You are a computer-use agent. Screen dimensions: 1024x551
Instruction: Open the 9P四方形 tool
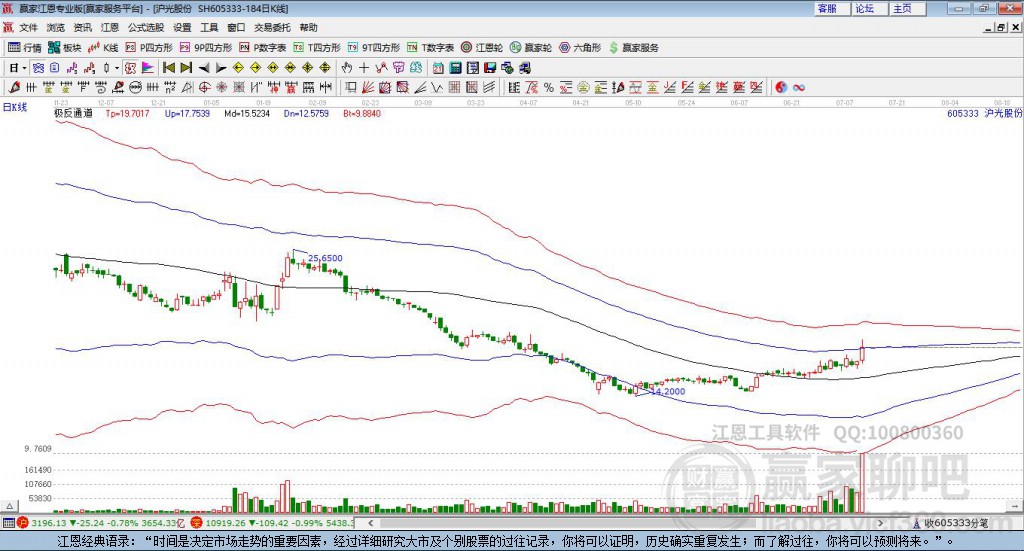206,48
